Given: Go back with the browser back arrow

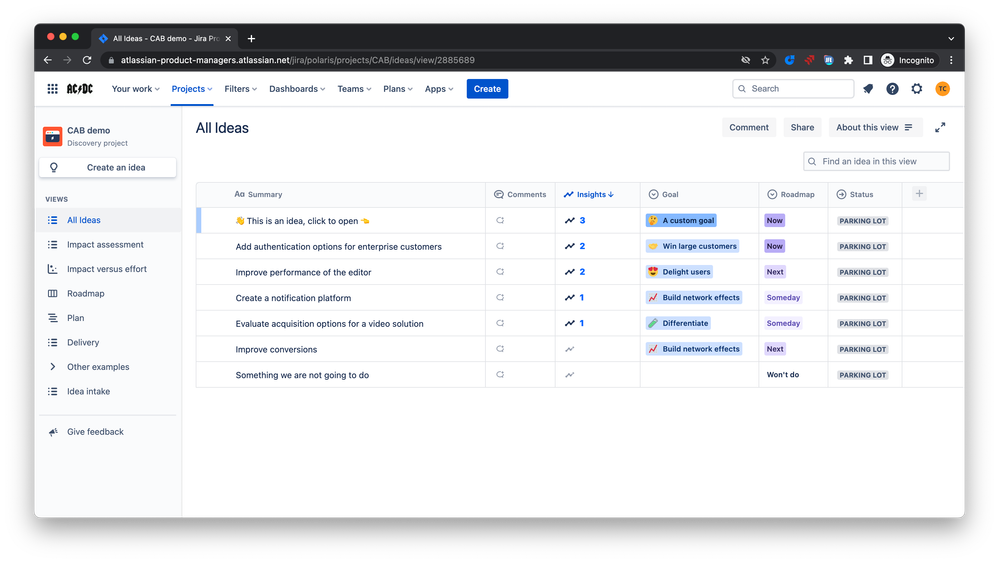Looking at the screenshot, I should pos(48,60).
